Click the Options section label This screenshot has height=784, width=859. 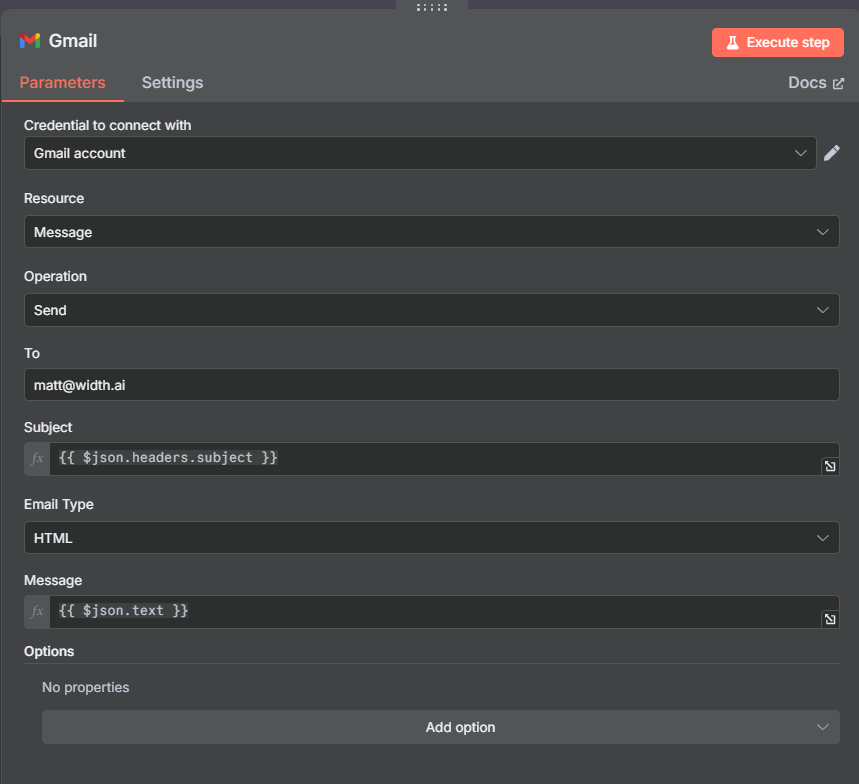(49, 651)
